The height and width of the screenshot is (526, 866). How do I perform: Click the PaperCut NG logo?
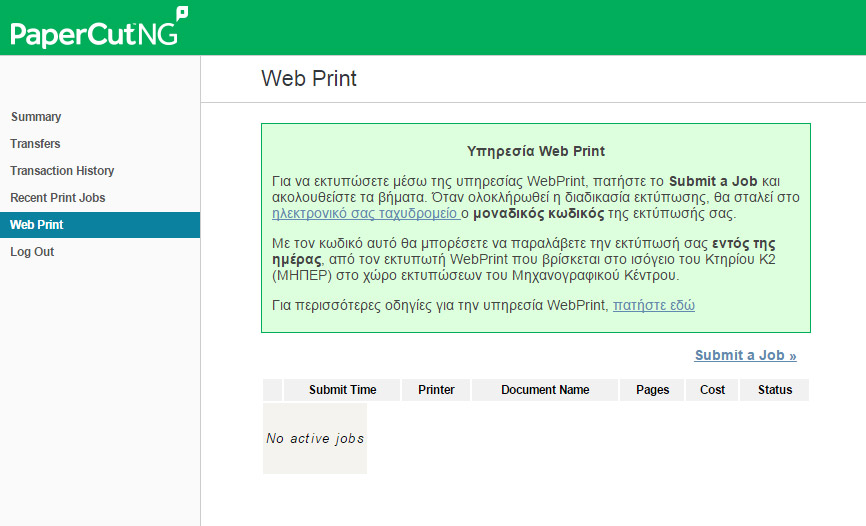pyautogui.click(x=99, y=28)
